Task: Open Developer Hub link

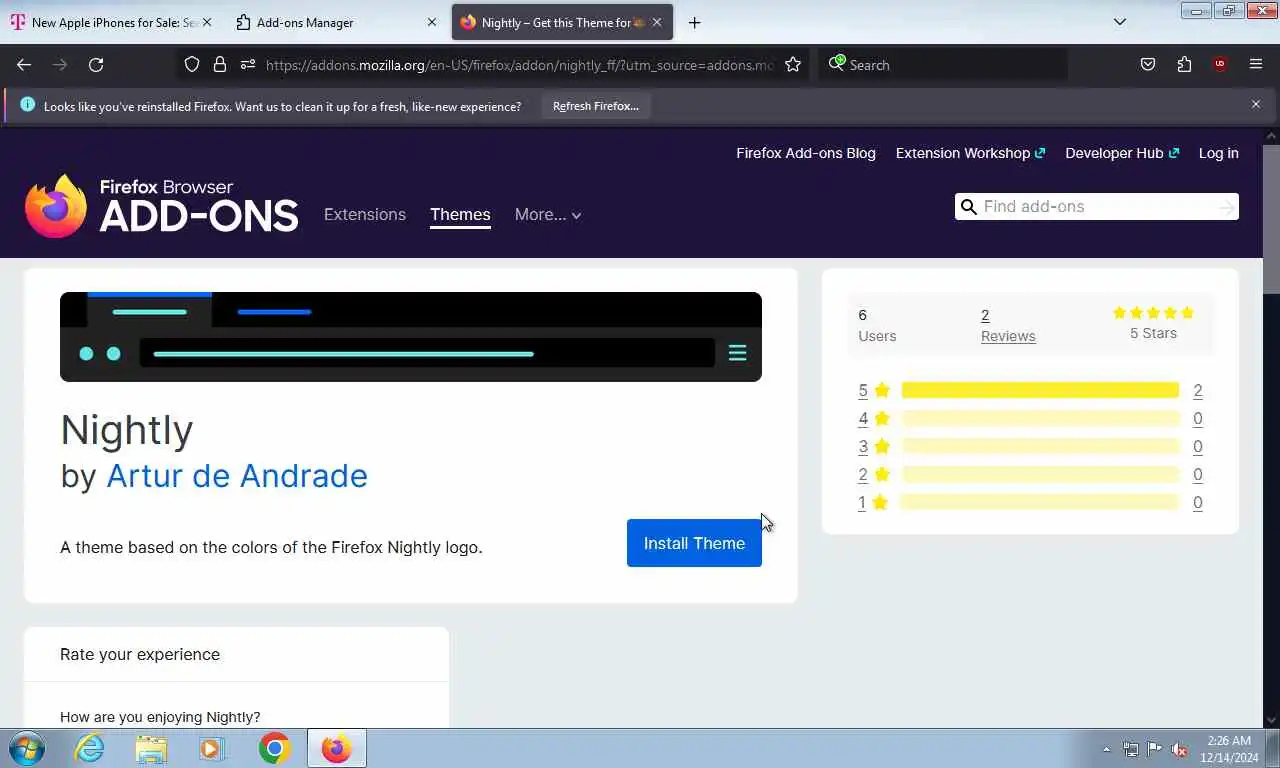Action: coord(1122,153)
